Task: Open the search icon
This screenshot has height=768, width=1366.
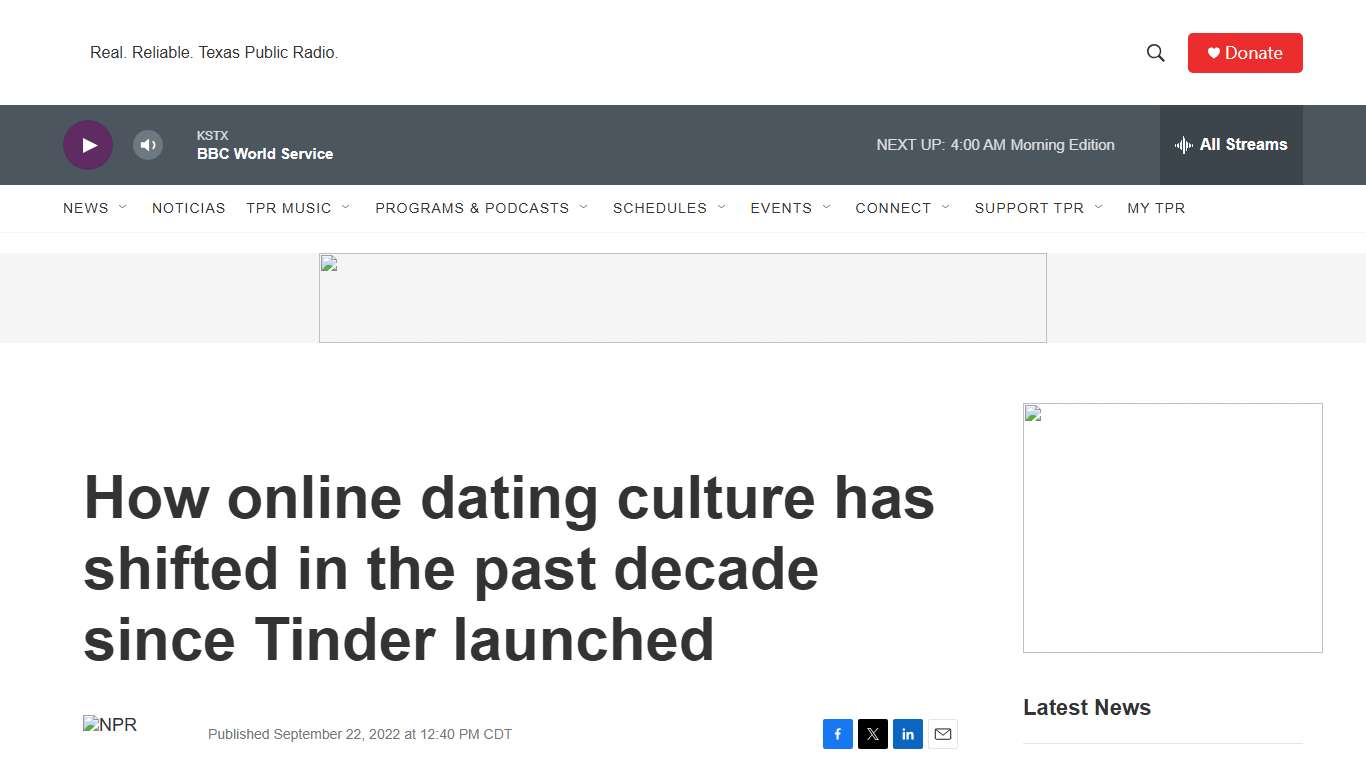Action: [x=1155, y=52]
